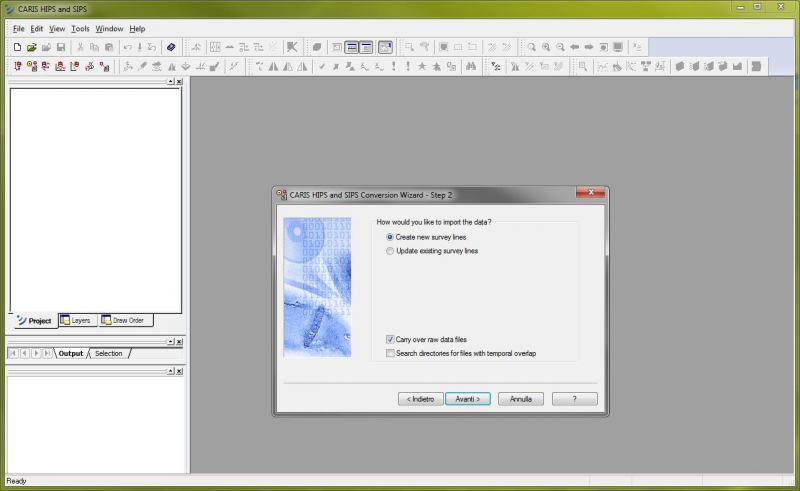800x491 pixels.
Task: Click the Conversion Wizard icon in second toolbar
Action: click(x=32, y=66)
